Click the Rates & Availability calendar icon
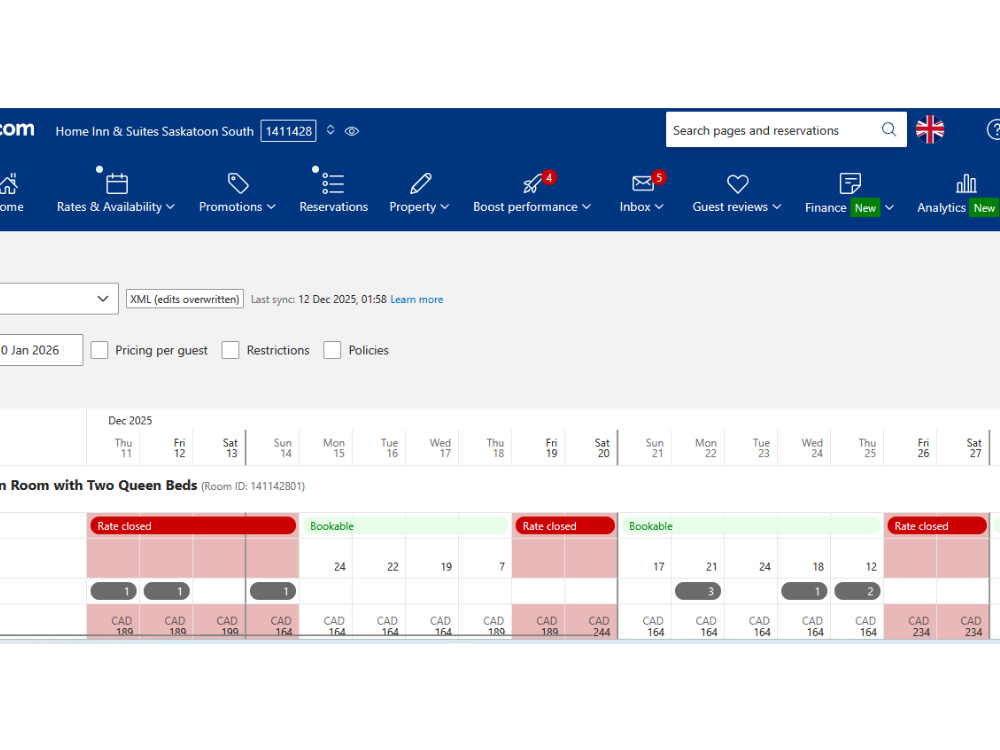Screen dimensions: 1000x750 117,183
